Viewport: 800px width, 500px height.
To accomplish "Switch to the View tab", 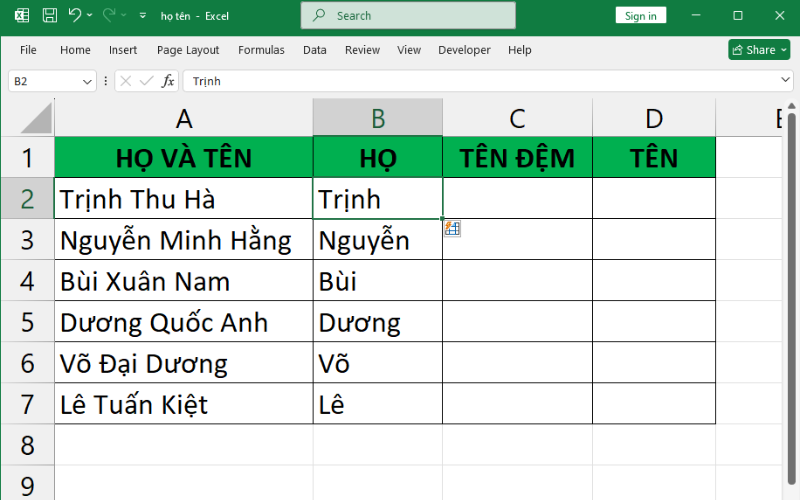I will 409,50.
